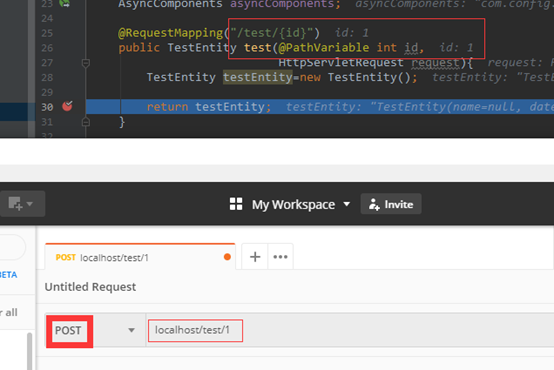Add a new request tab with plus
This screenshot has height=370, width=554.
click(x=255, y=257)
